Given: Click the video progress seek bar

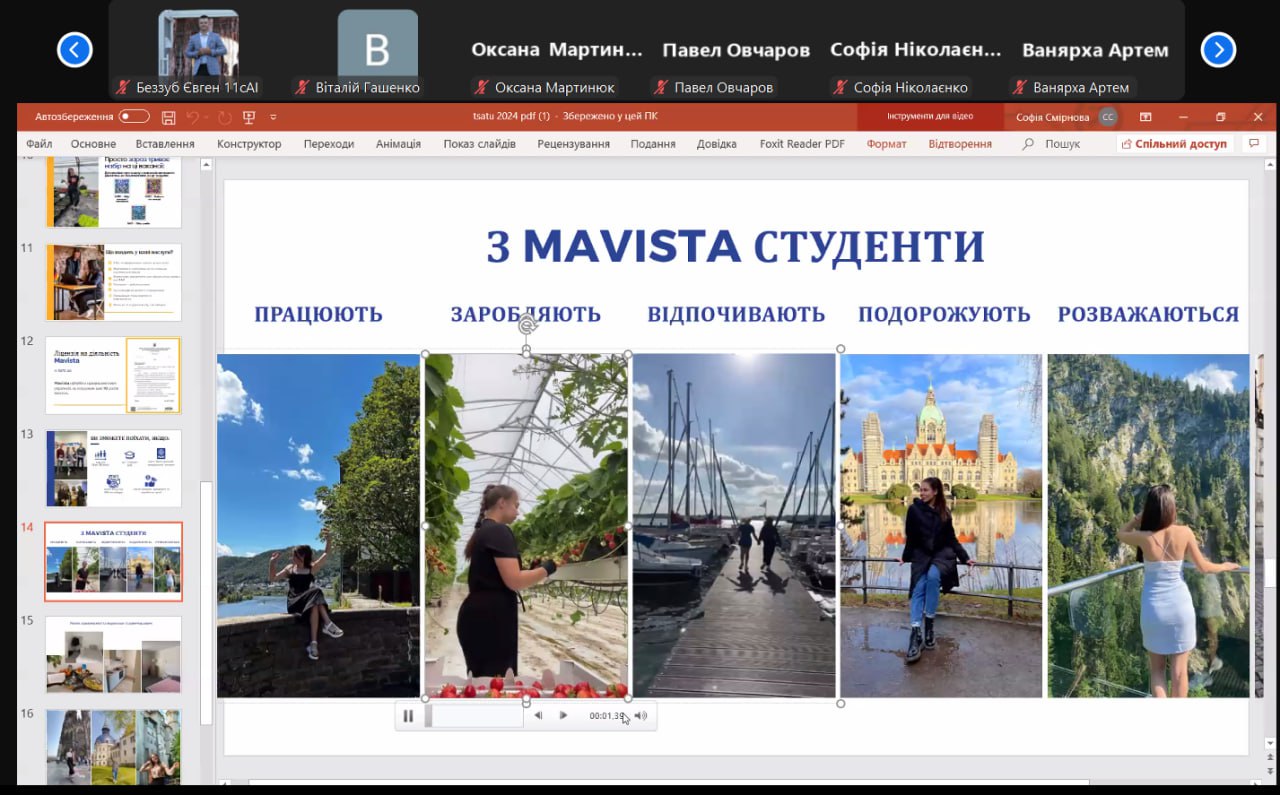Looking at the screenshot, I should (474, 716).
